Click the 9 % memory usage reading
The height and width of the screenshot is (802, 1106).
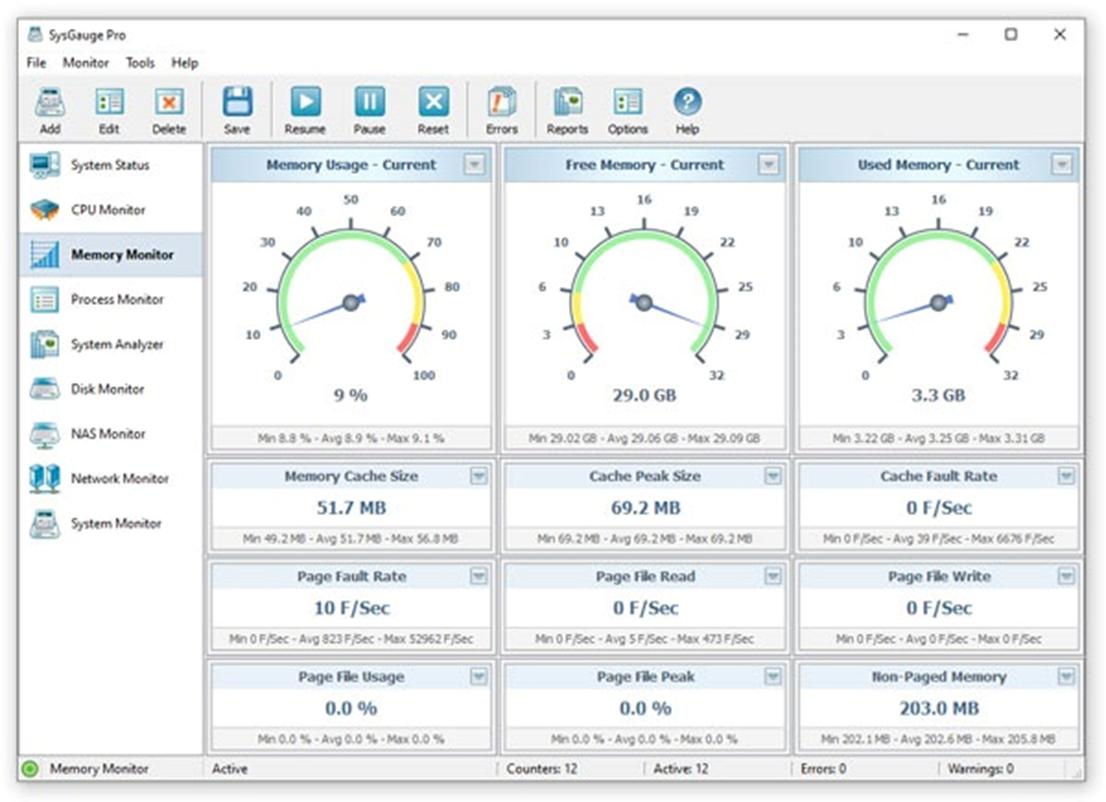[351, 395]
